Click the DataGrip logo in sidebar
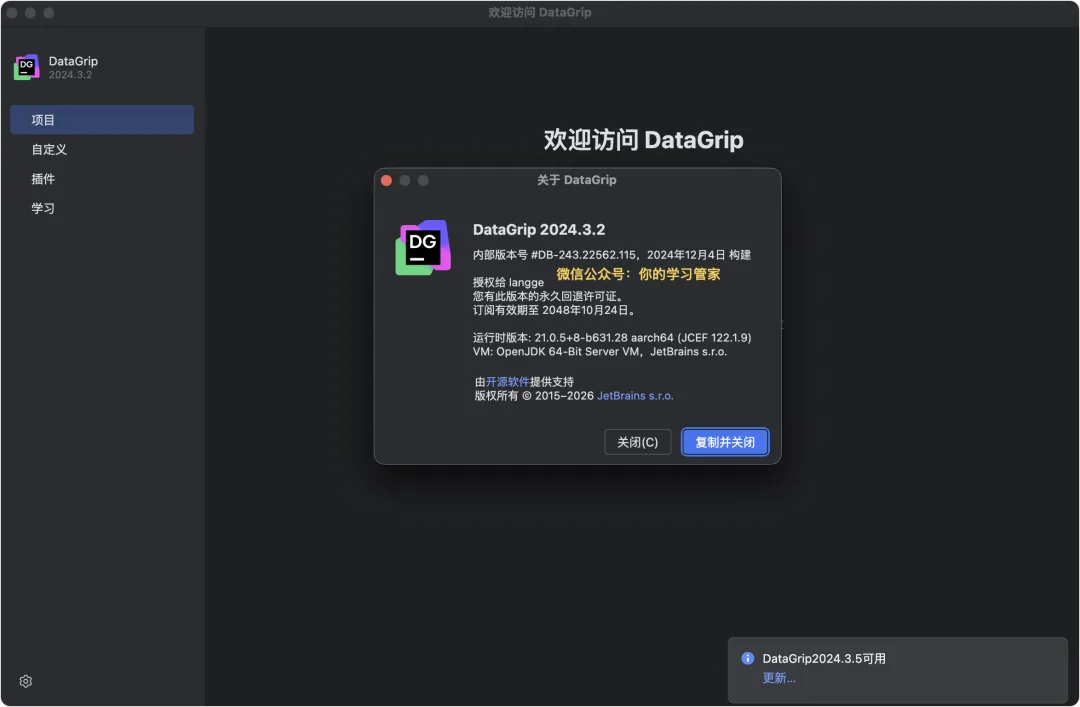 (x=27, y=67)
